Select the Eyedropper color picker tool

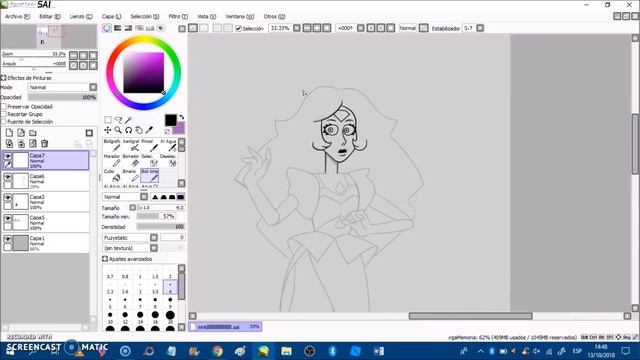click(149, 130)
